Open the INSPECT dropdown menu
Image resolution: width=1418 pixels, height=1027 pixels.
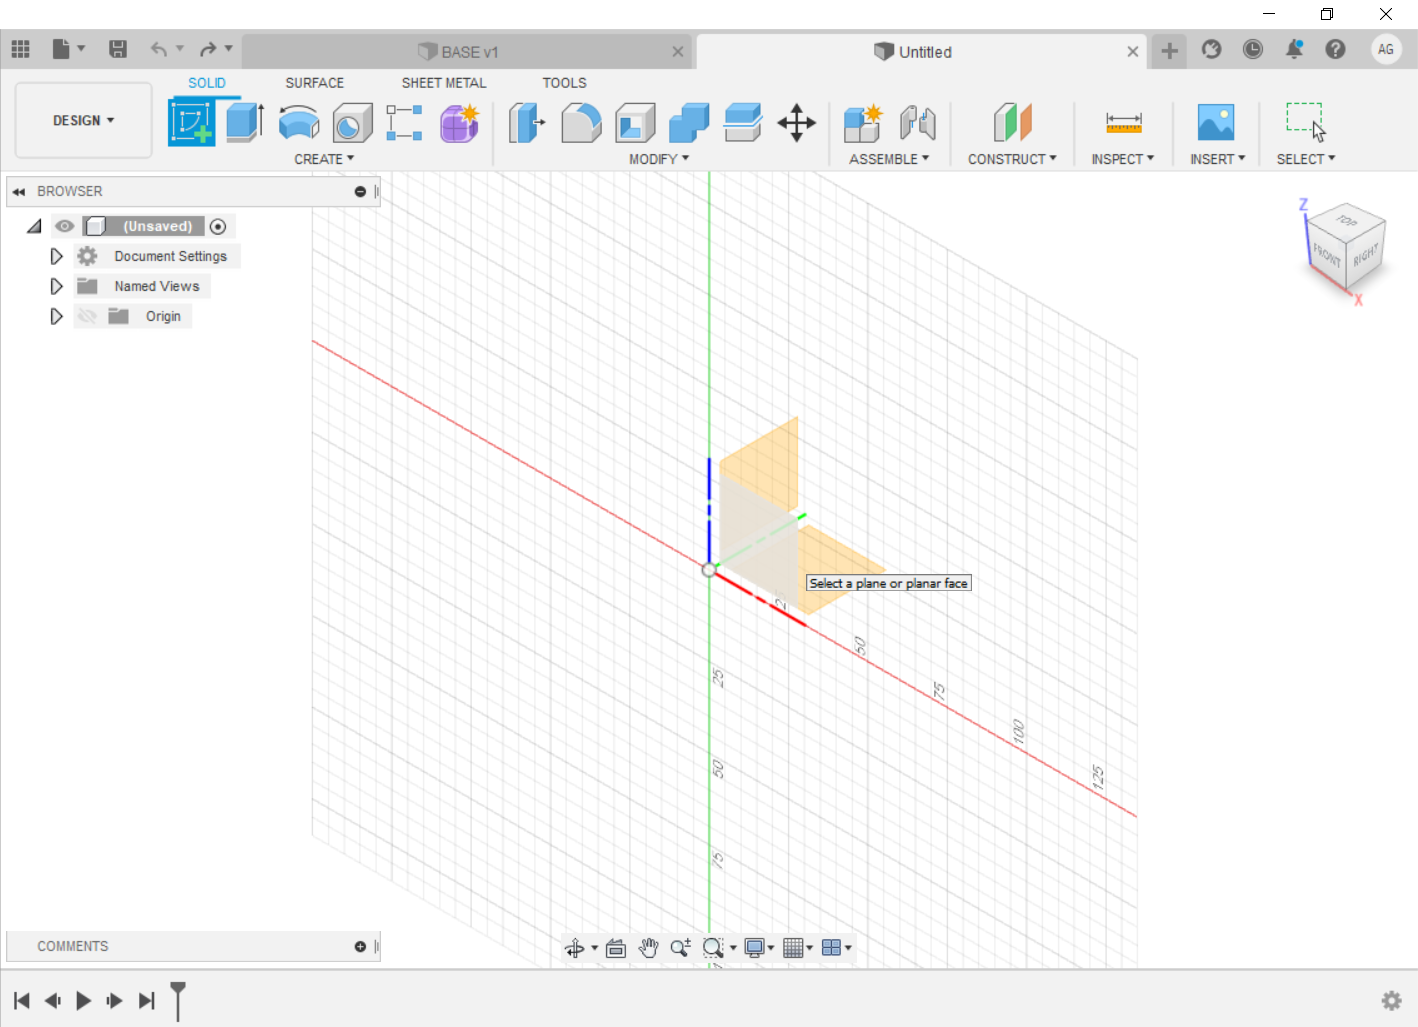click(x=1123, y=159)
